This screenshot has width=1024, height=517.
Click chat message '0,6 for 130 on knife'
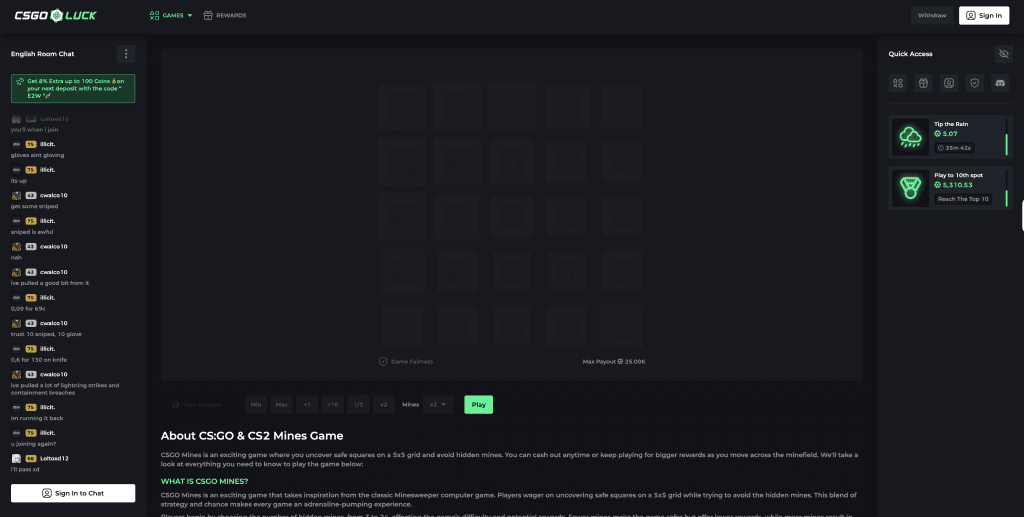pyautogui.click(x=39, y=360)
